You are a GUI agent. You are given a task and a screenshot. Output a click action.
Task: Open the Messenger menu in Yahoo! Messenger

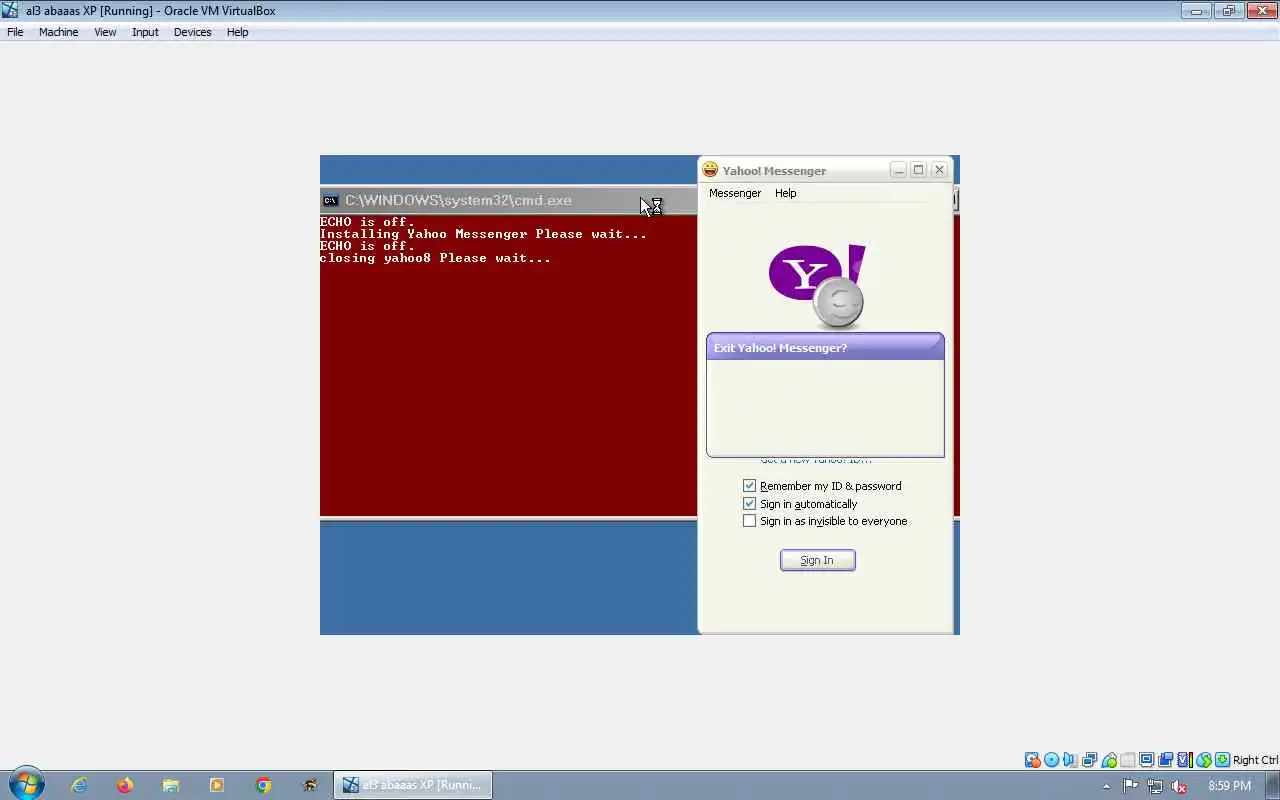pos(735,193)
